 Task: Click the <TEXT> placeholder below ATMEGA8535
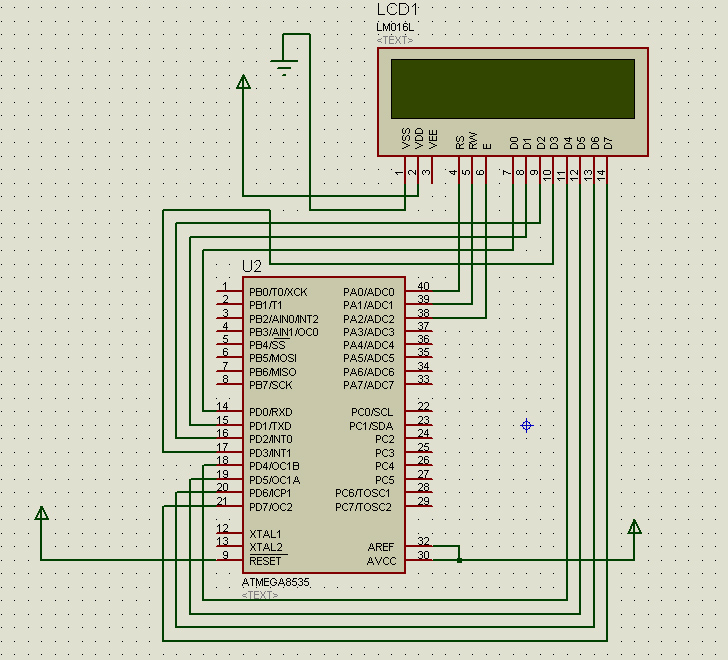pos(260,595)
